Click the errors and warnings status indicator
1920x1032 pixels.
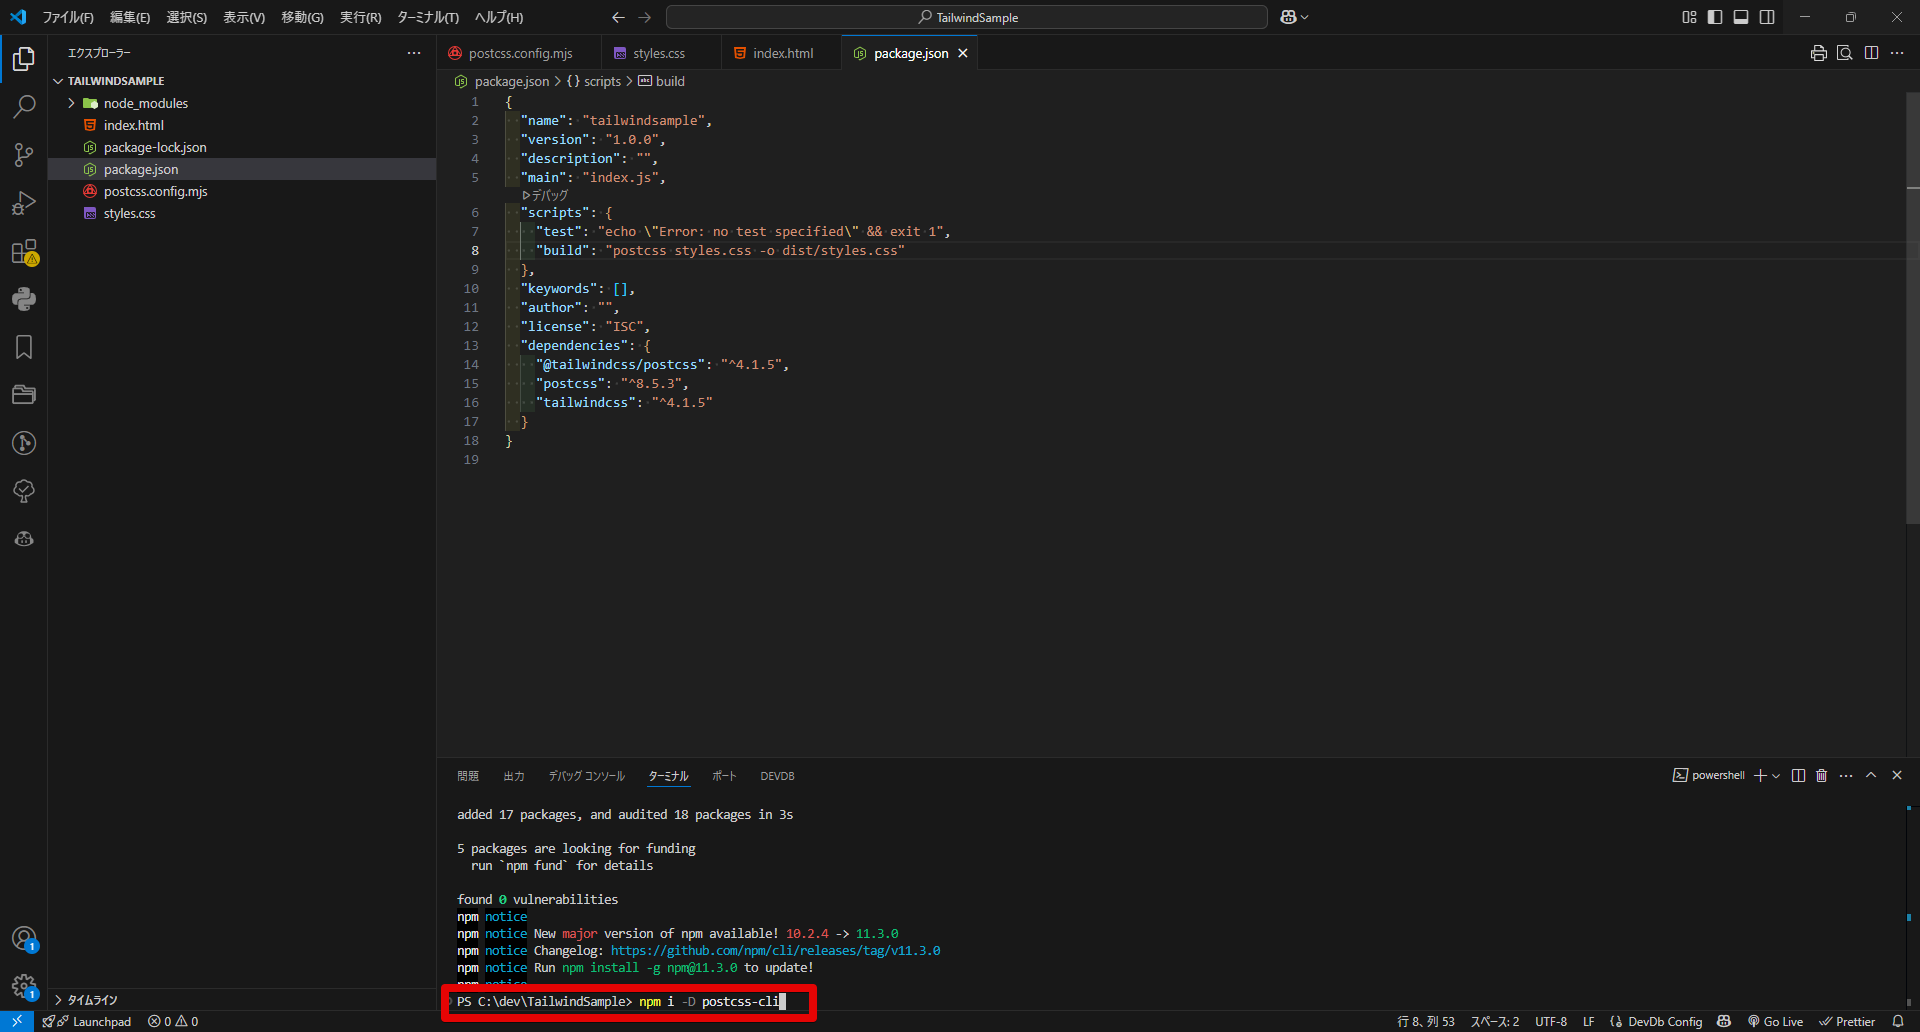[173, 1021]
